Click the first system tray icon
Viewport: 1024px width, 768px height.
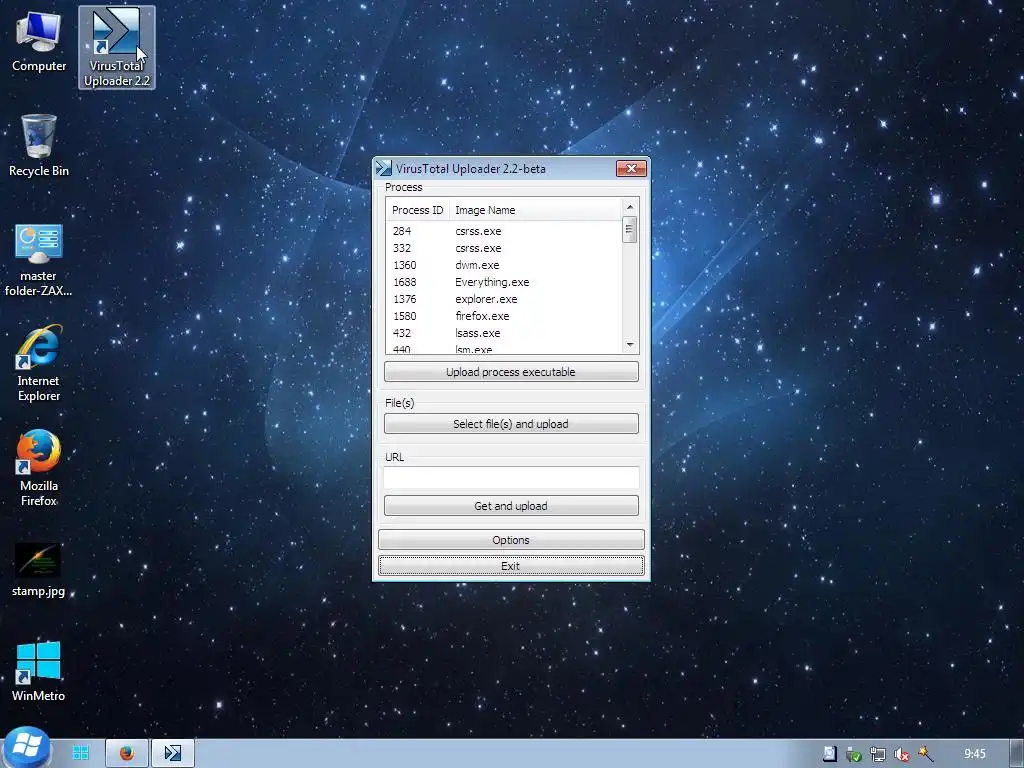[829, 754]
